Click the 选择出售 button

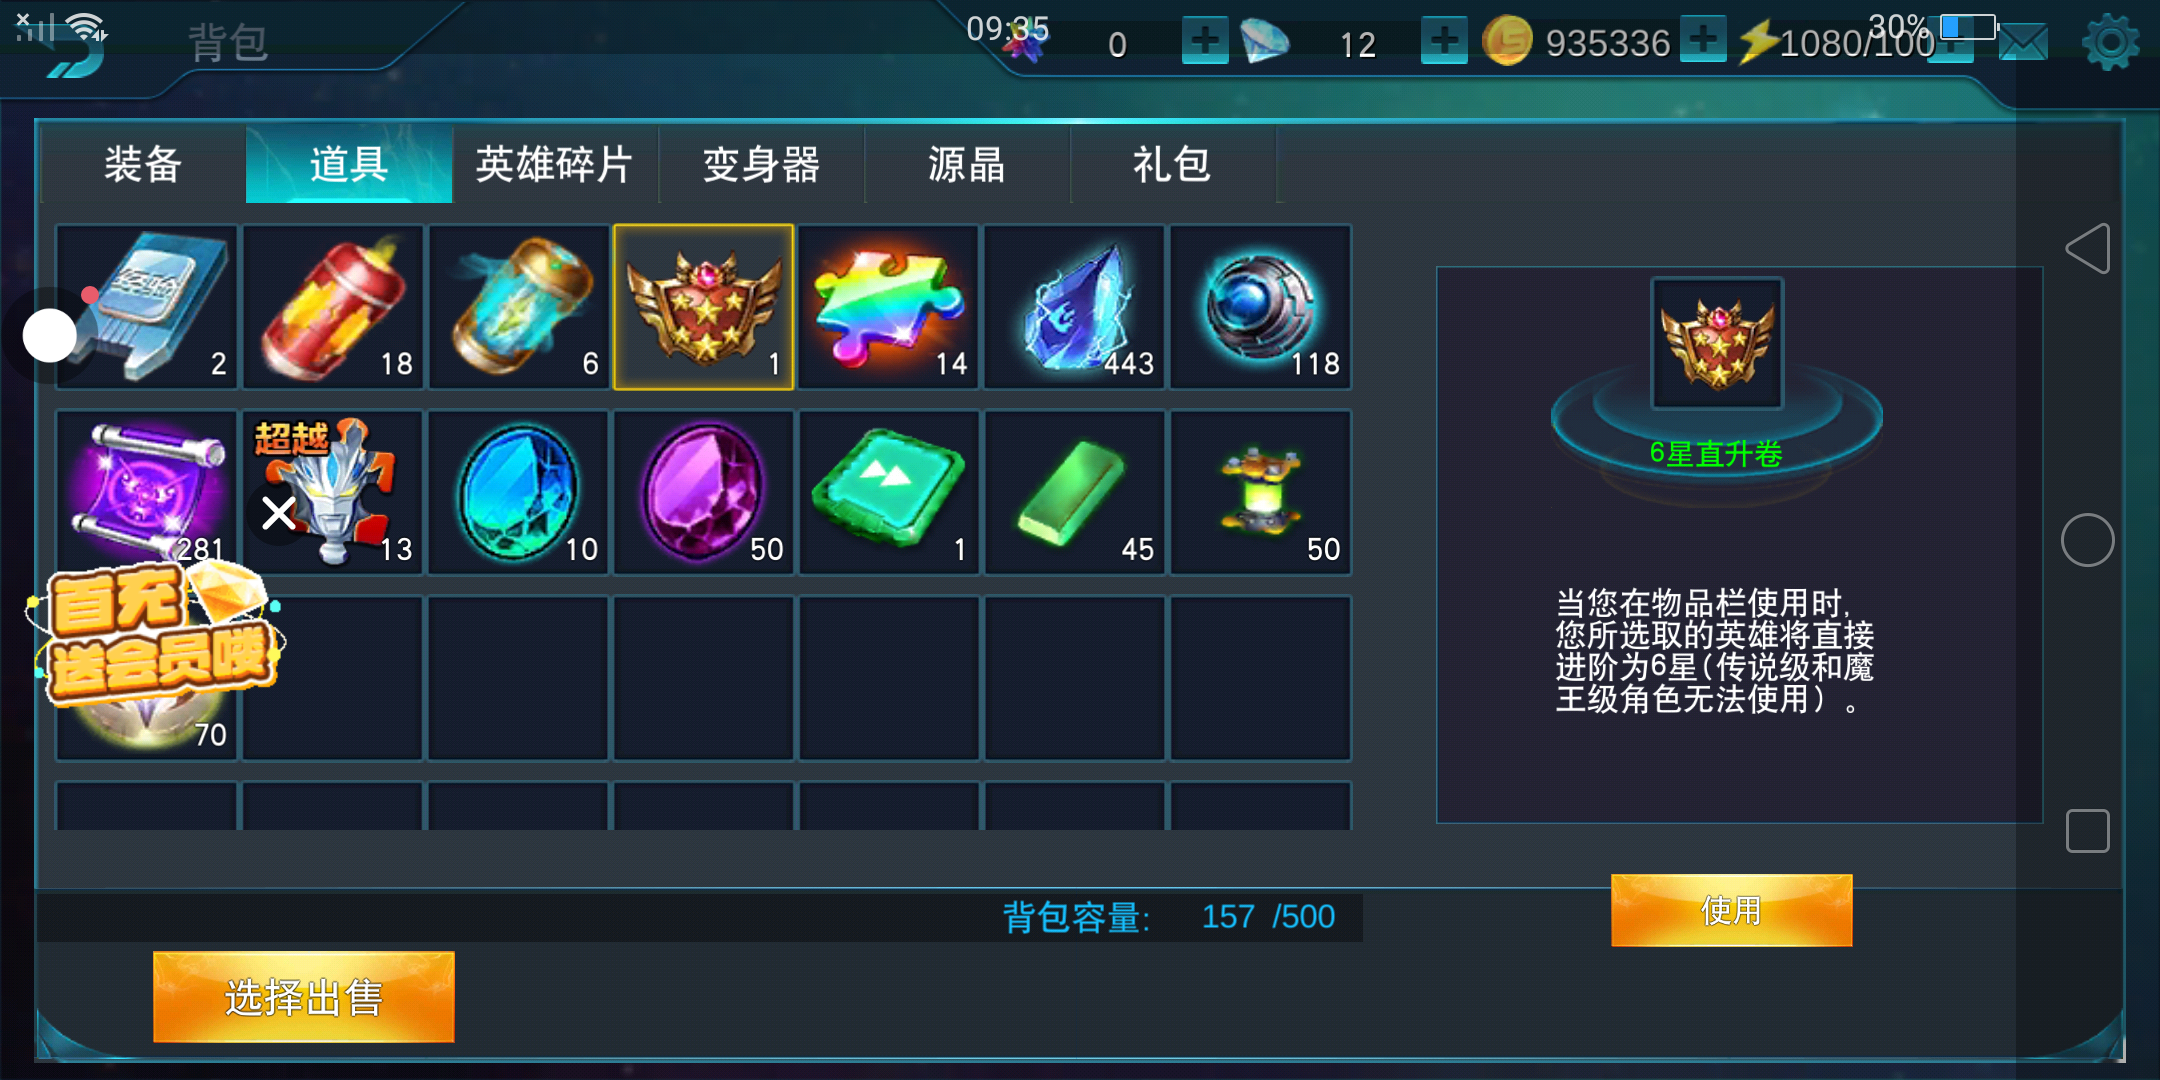(303, 997)
